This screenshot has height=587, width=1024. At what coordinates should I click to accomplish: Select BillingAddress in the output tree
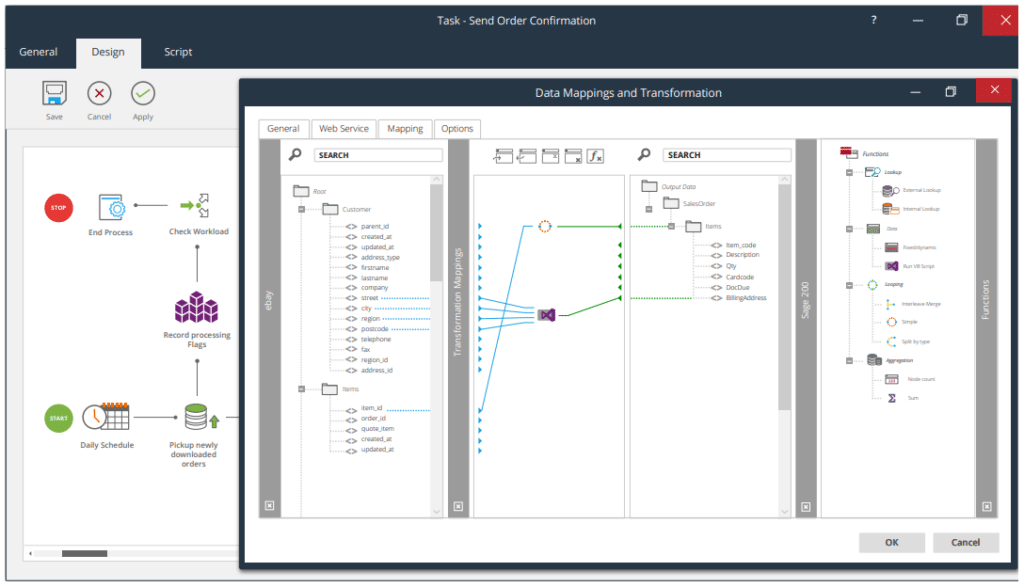click(x=746, y=298)
